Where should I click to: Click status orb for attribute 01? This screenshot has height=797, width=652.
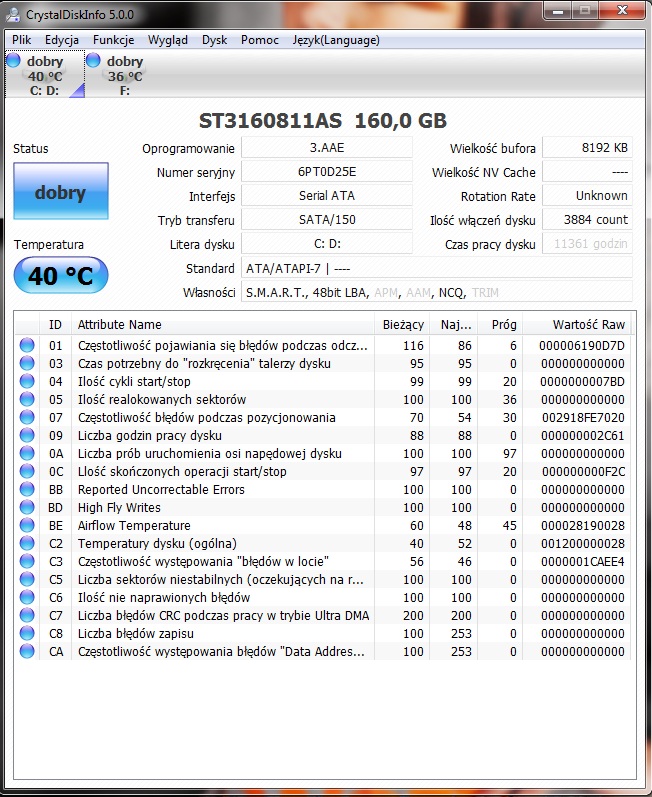click(x=27, y=345)
